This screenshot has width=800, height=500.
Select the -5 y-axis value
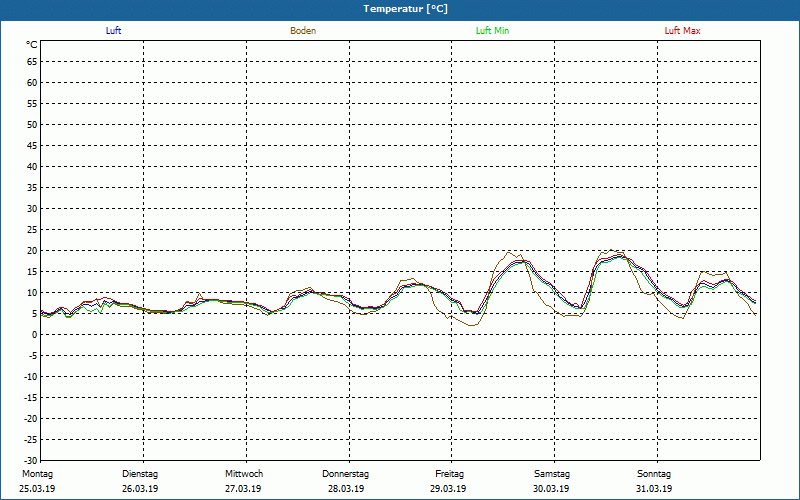pos(33,356)
